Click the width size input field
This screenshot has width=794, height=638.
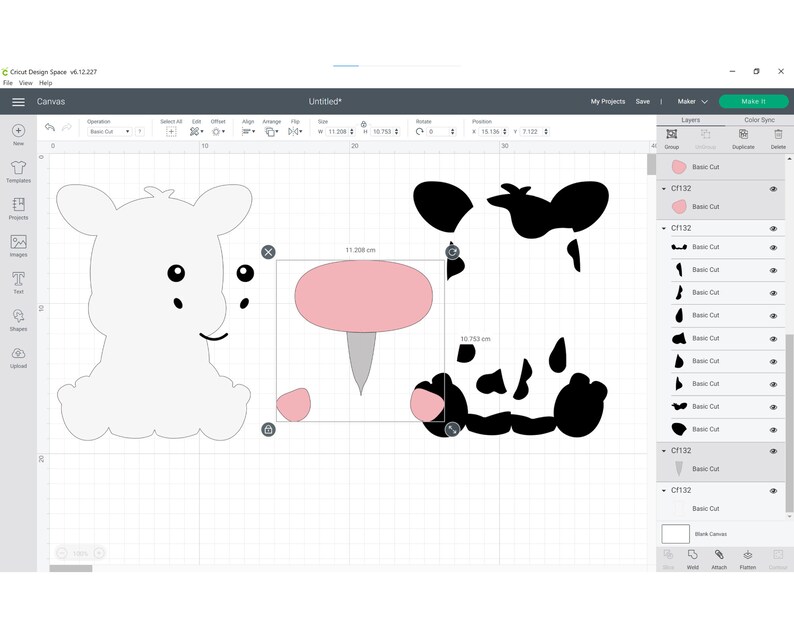coord(336,132)
